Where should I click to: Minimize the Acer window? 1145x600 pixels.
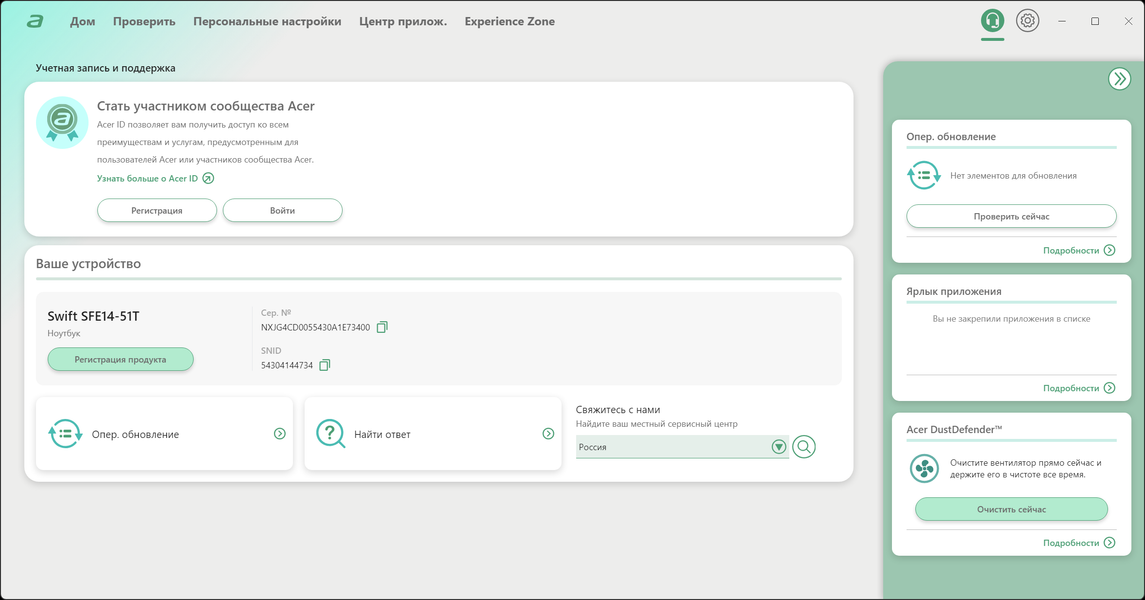[1062, 21]
